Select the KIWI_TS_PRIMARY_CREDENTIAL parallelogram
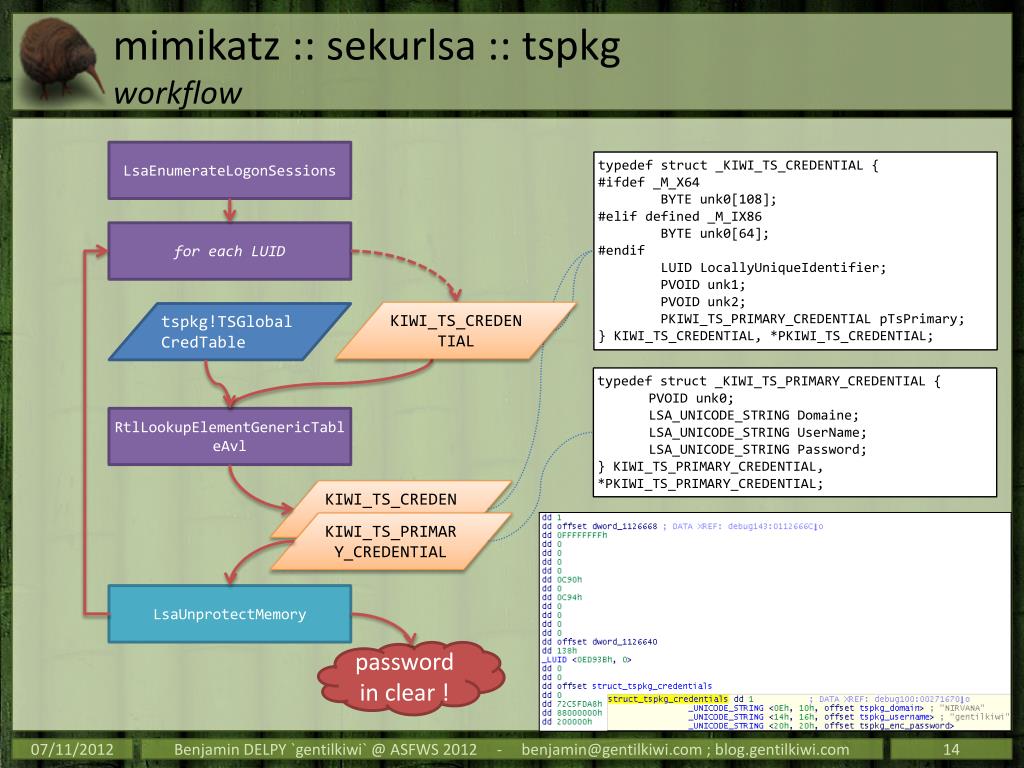The height and width of the screenshot is (768, 1024). click(x=391, y=541)
